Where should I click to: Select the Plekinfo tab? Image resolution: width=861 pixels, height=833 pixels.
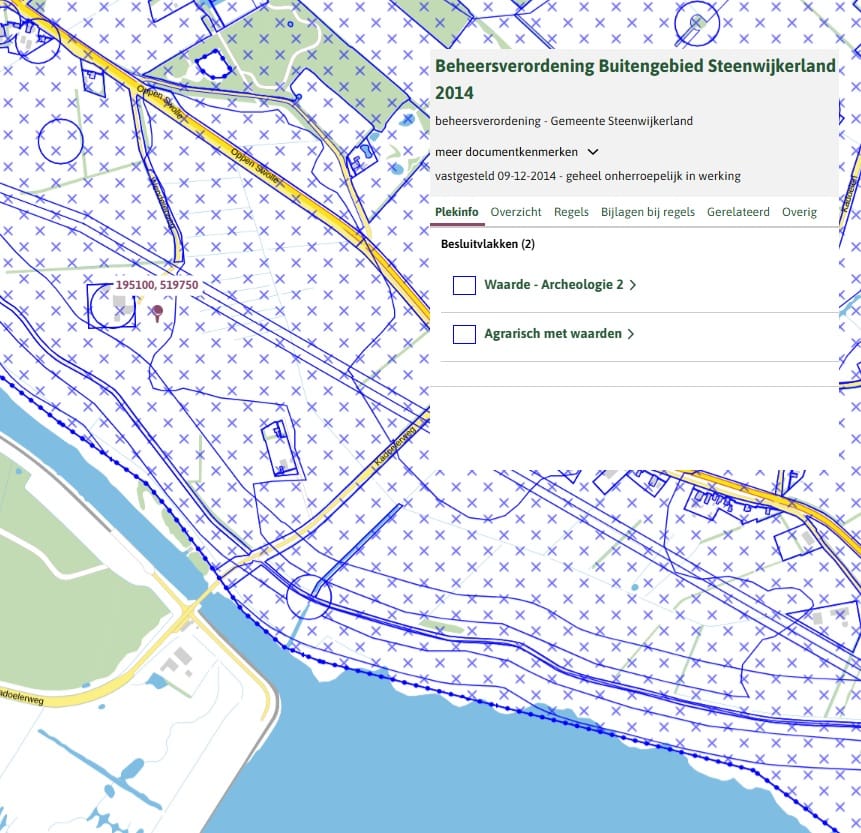pos(457,212)
